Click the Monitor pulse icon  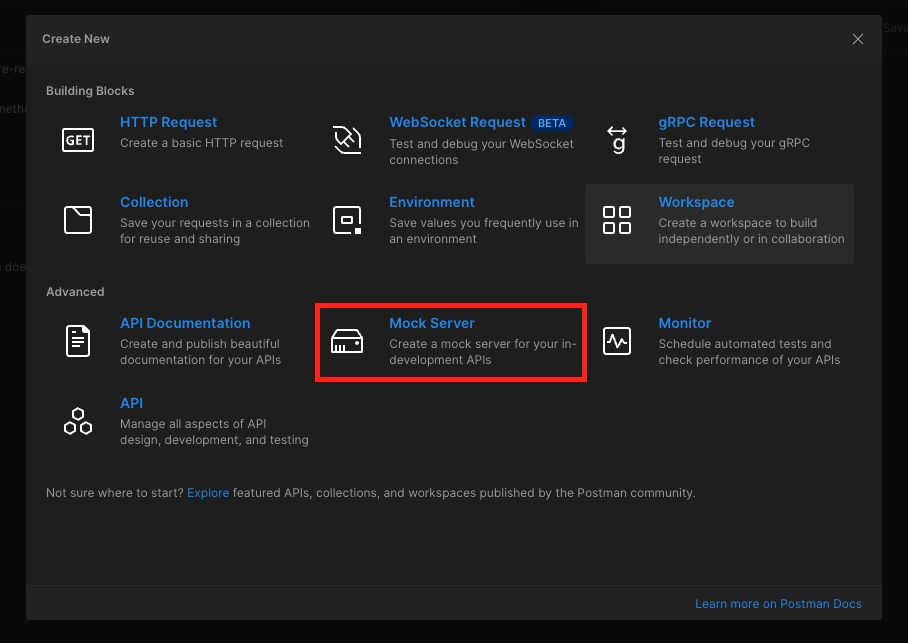coord(617,341)
